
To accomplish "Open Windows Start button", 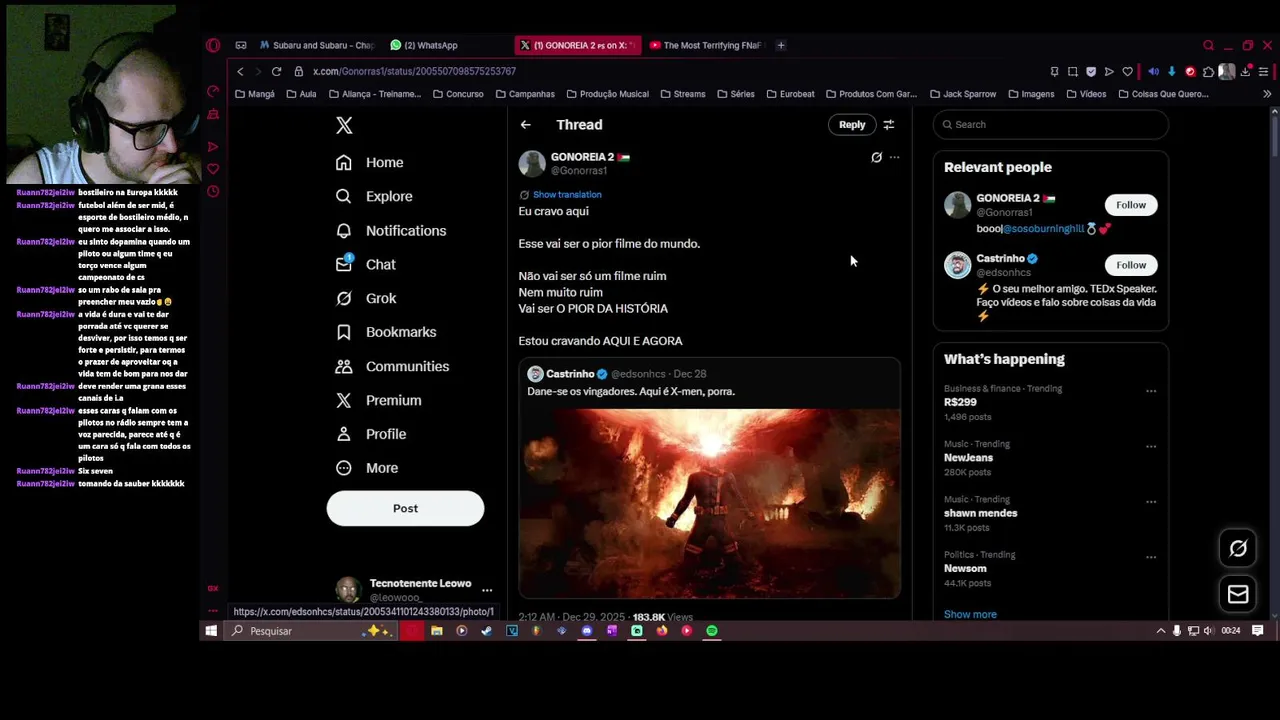I will 211,631.
